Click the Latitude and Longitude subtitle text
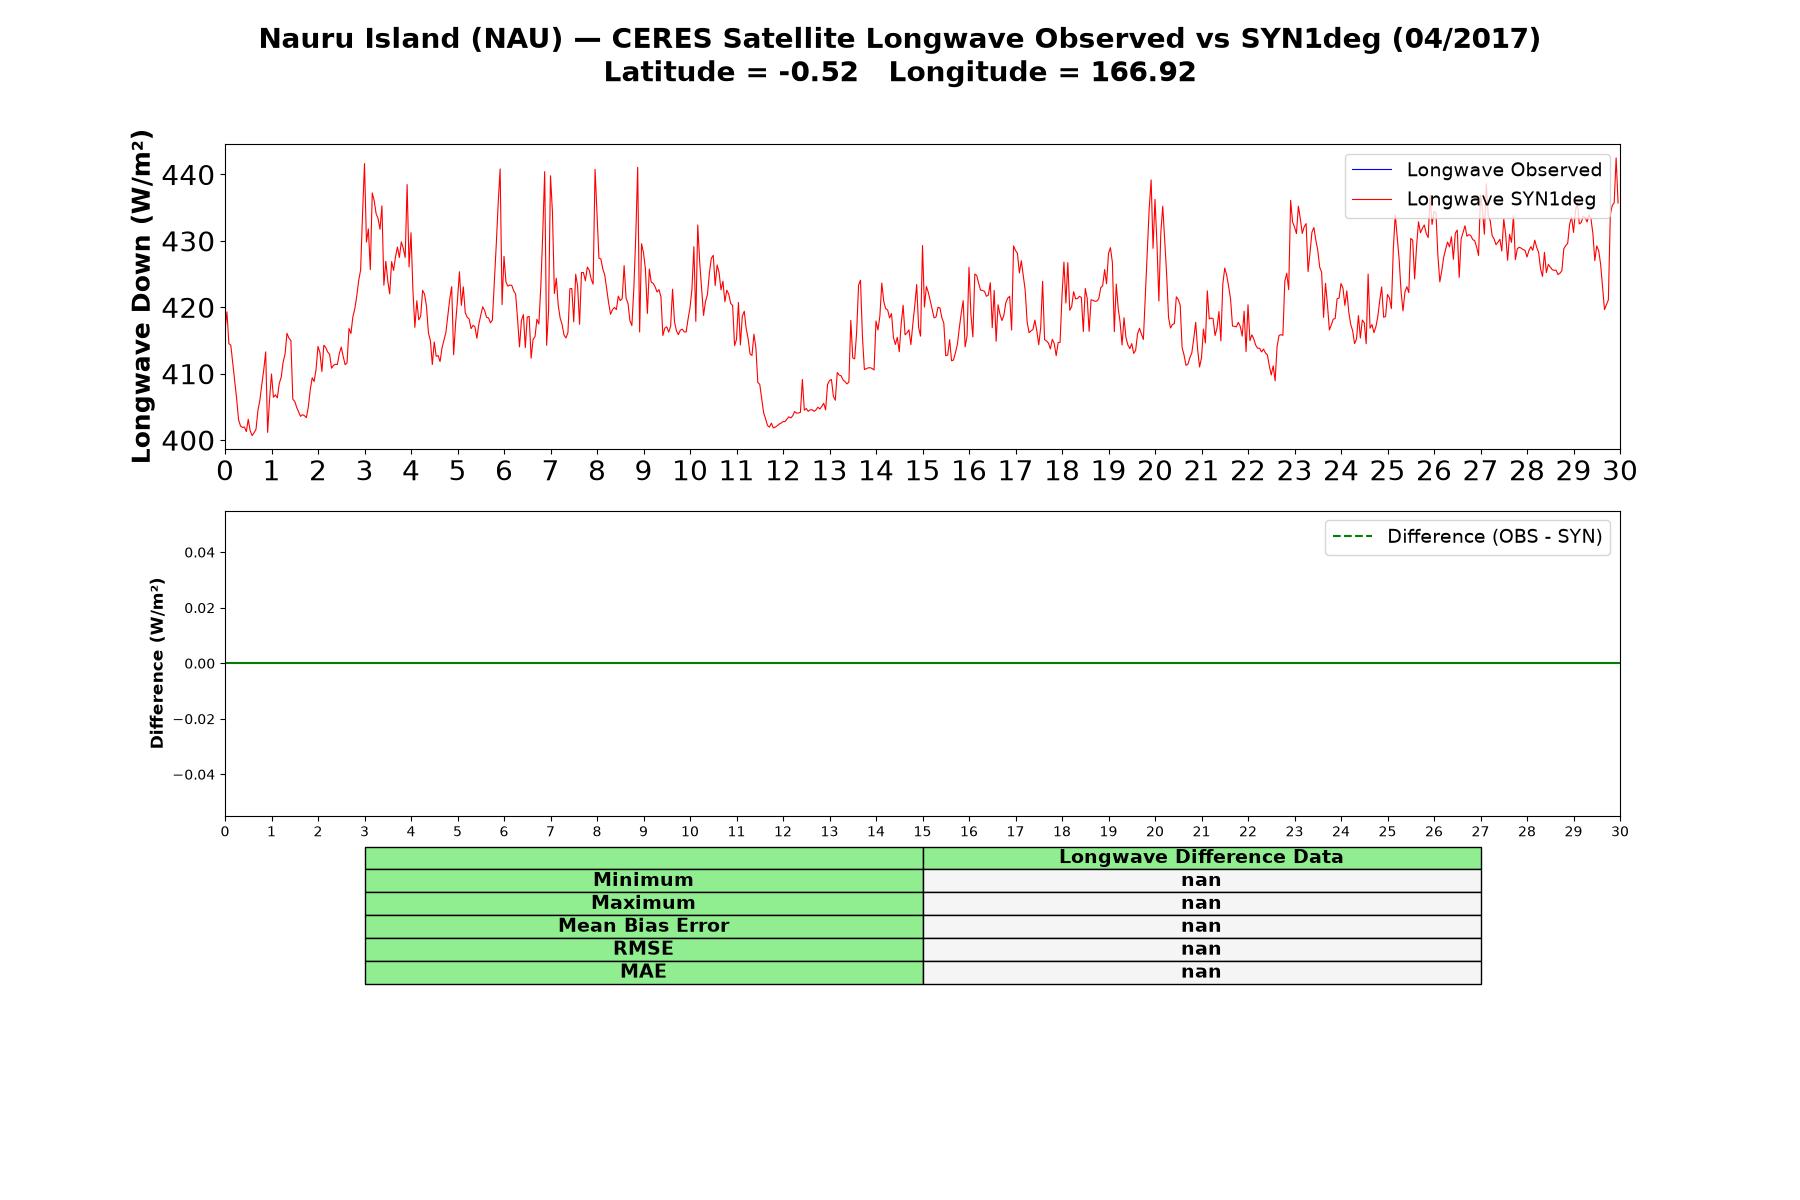The width and height of the screenshot is (1800, 1200). pos(900,72)
